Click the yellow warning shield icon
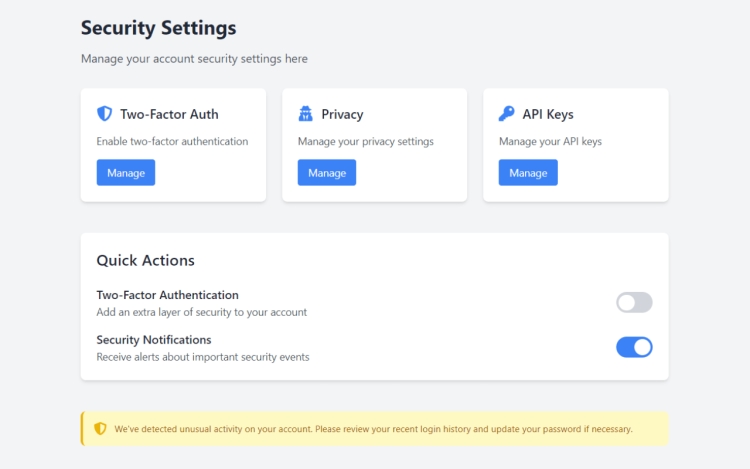The height and width of the screenshot is (469, 750). coord(100,428)
